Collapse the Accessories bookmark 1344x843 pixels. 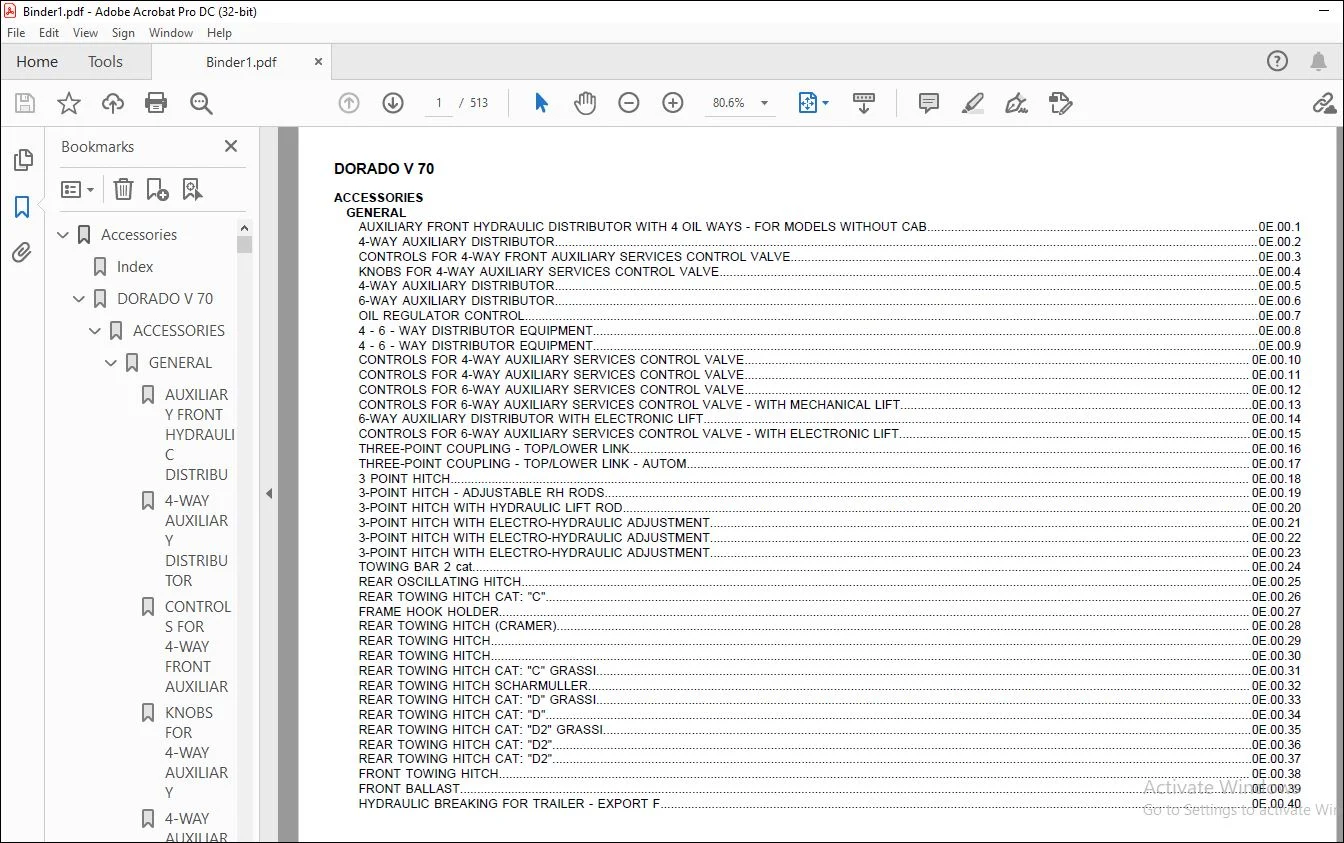(x=64, y=235)
